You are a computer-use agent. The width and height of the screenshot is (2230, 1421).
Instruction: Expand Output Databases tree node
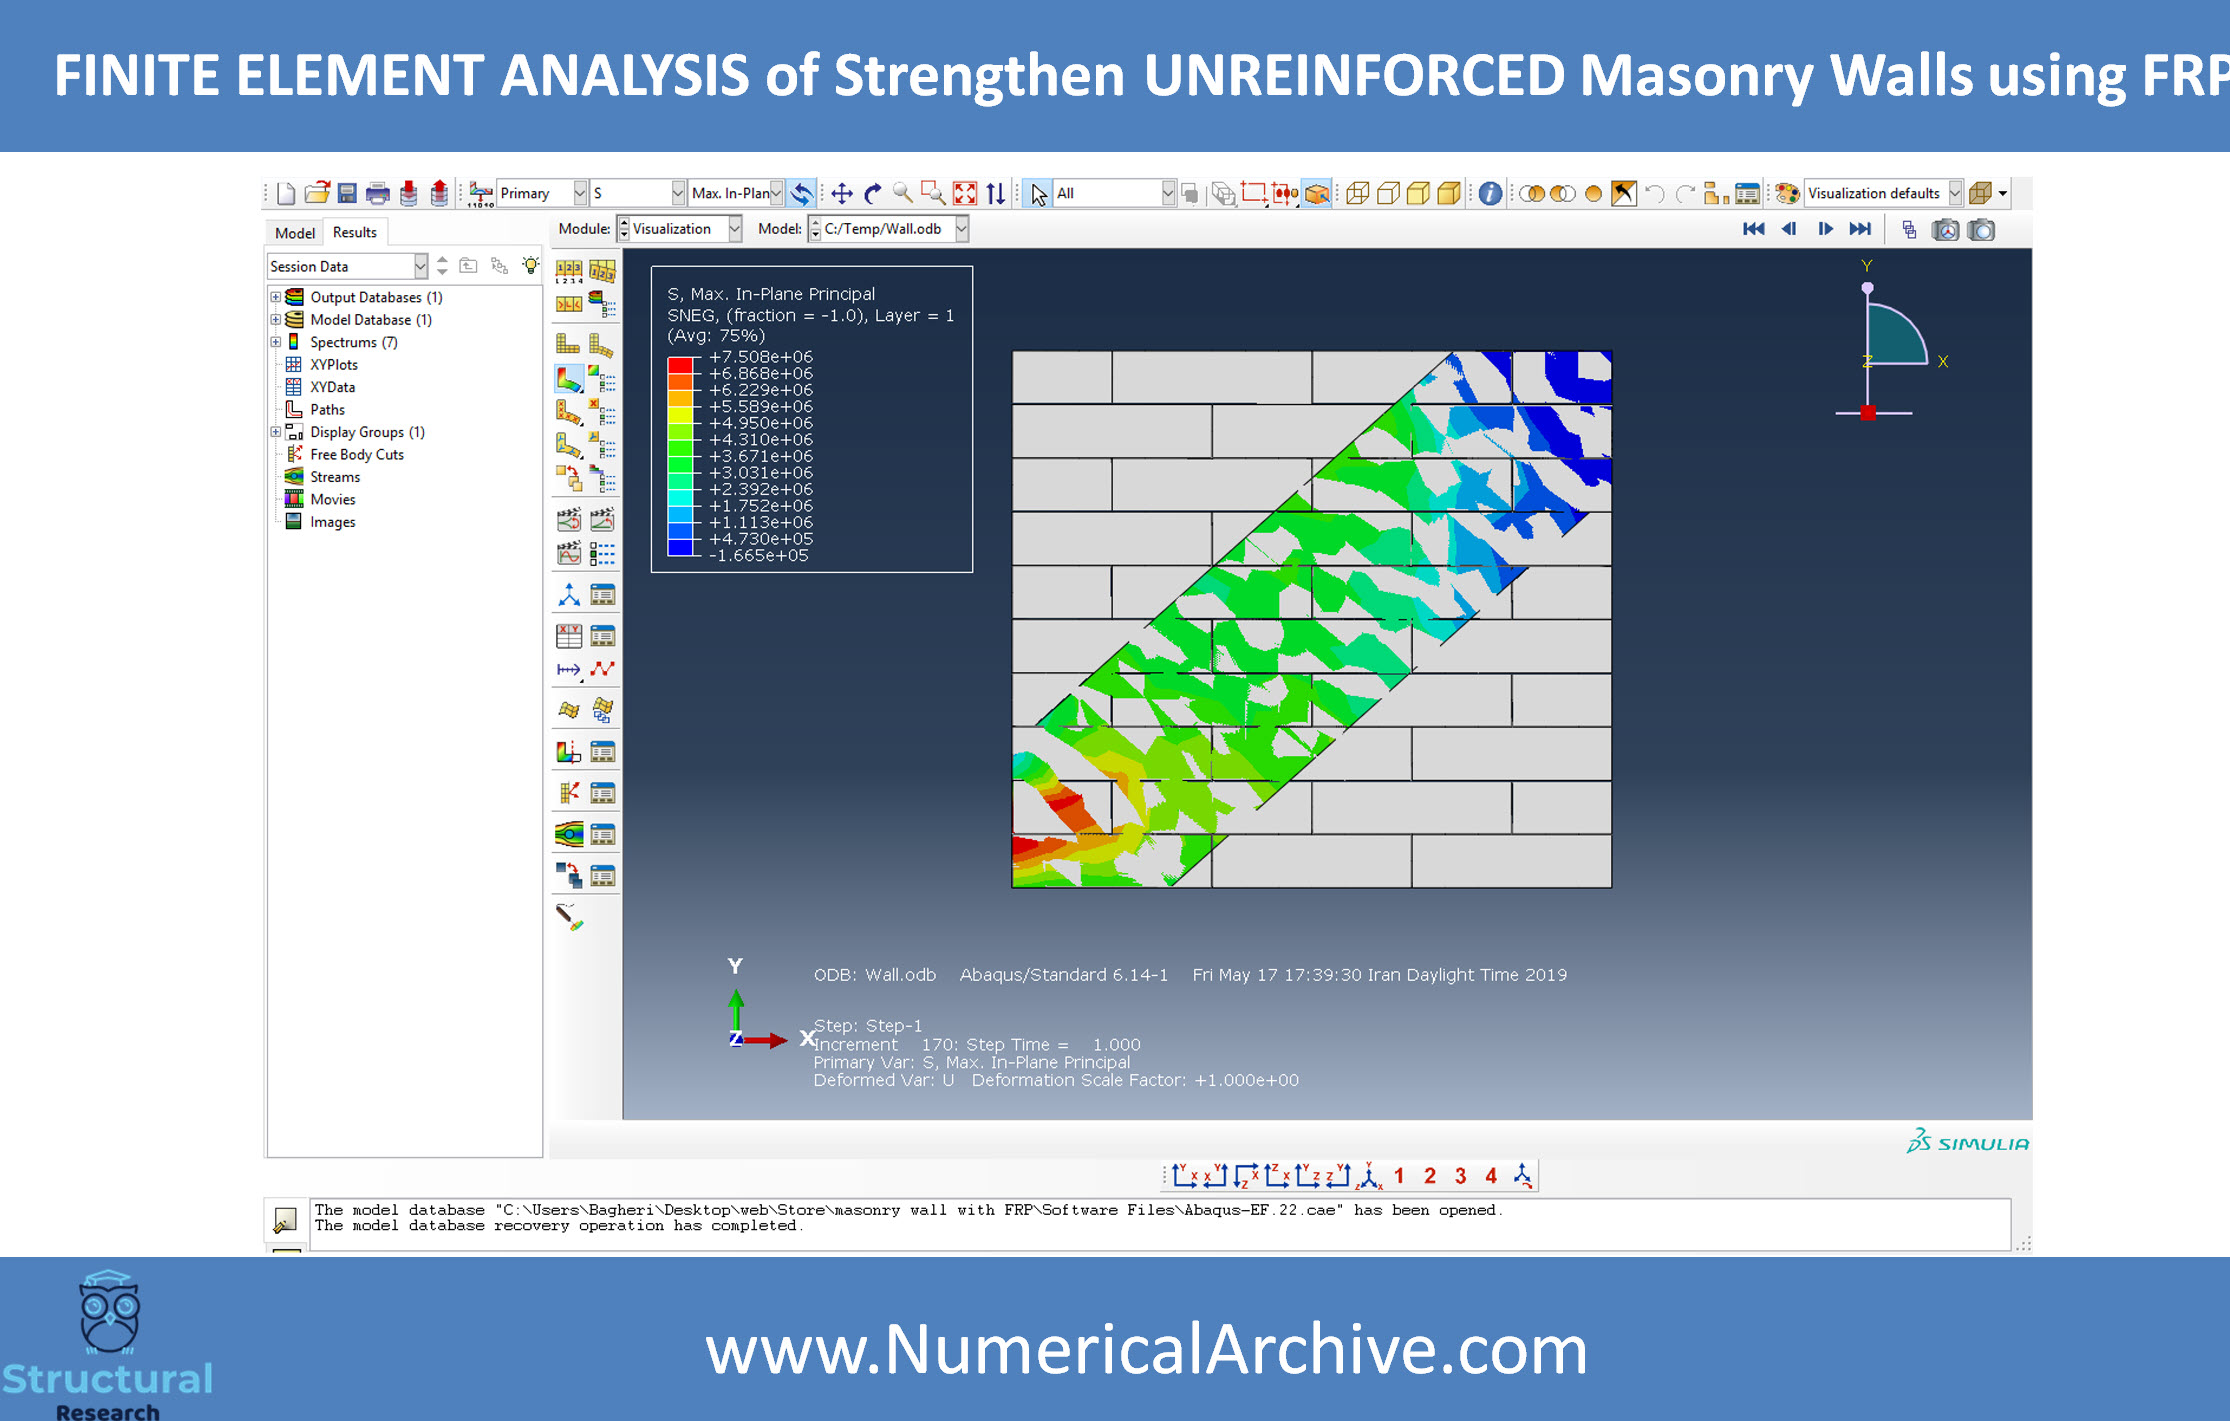pyautogui.click(x=276, y=297)
